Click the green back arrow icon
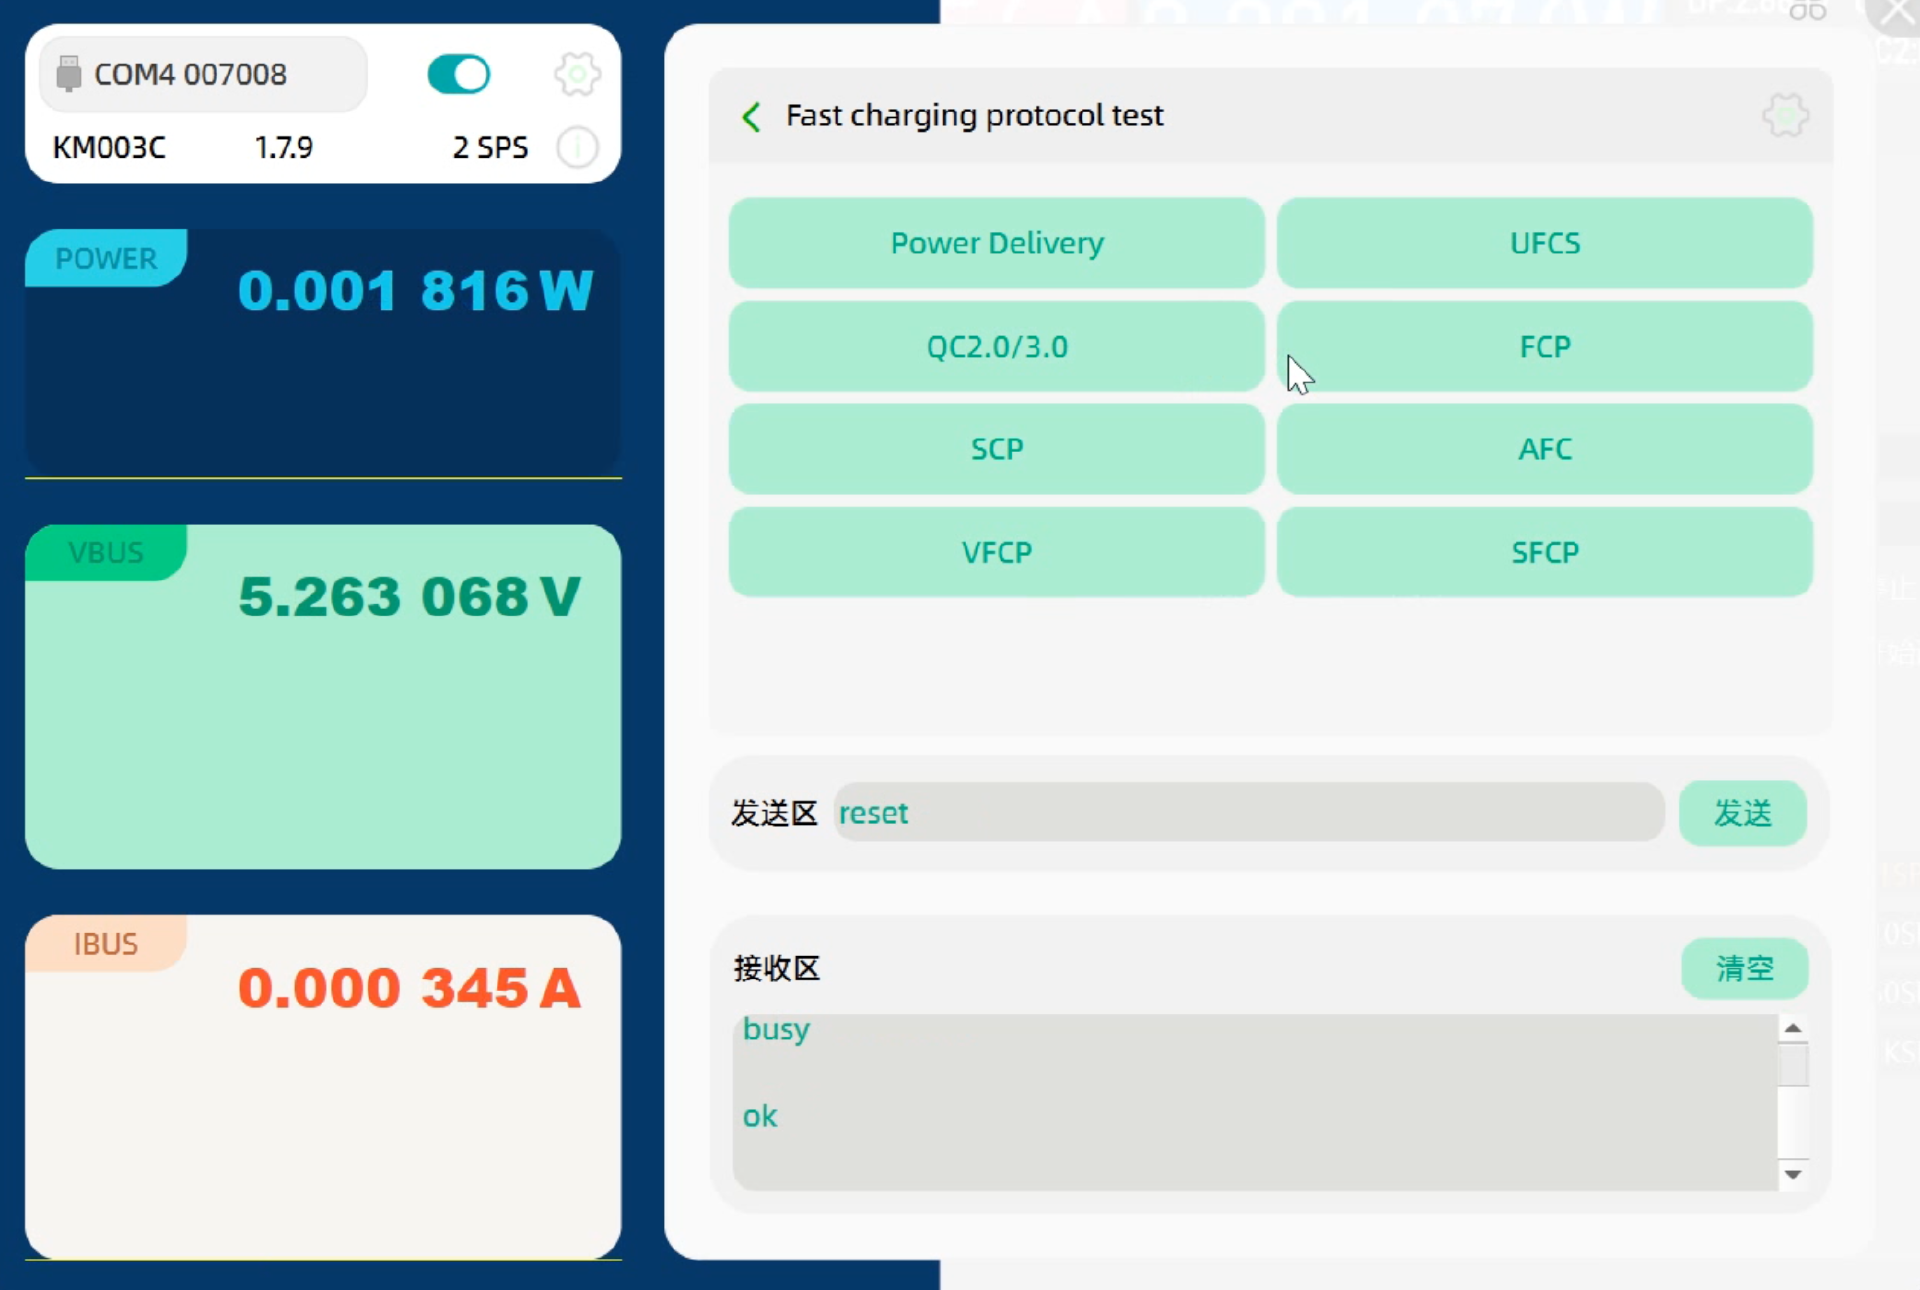 [751, 116]
